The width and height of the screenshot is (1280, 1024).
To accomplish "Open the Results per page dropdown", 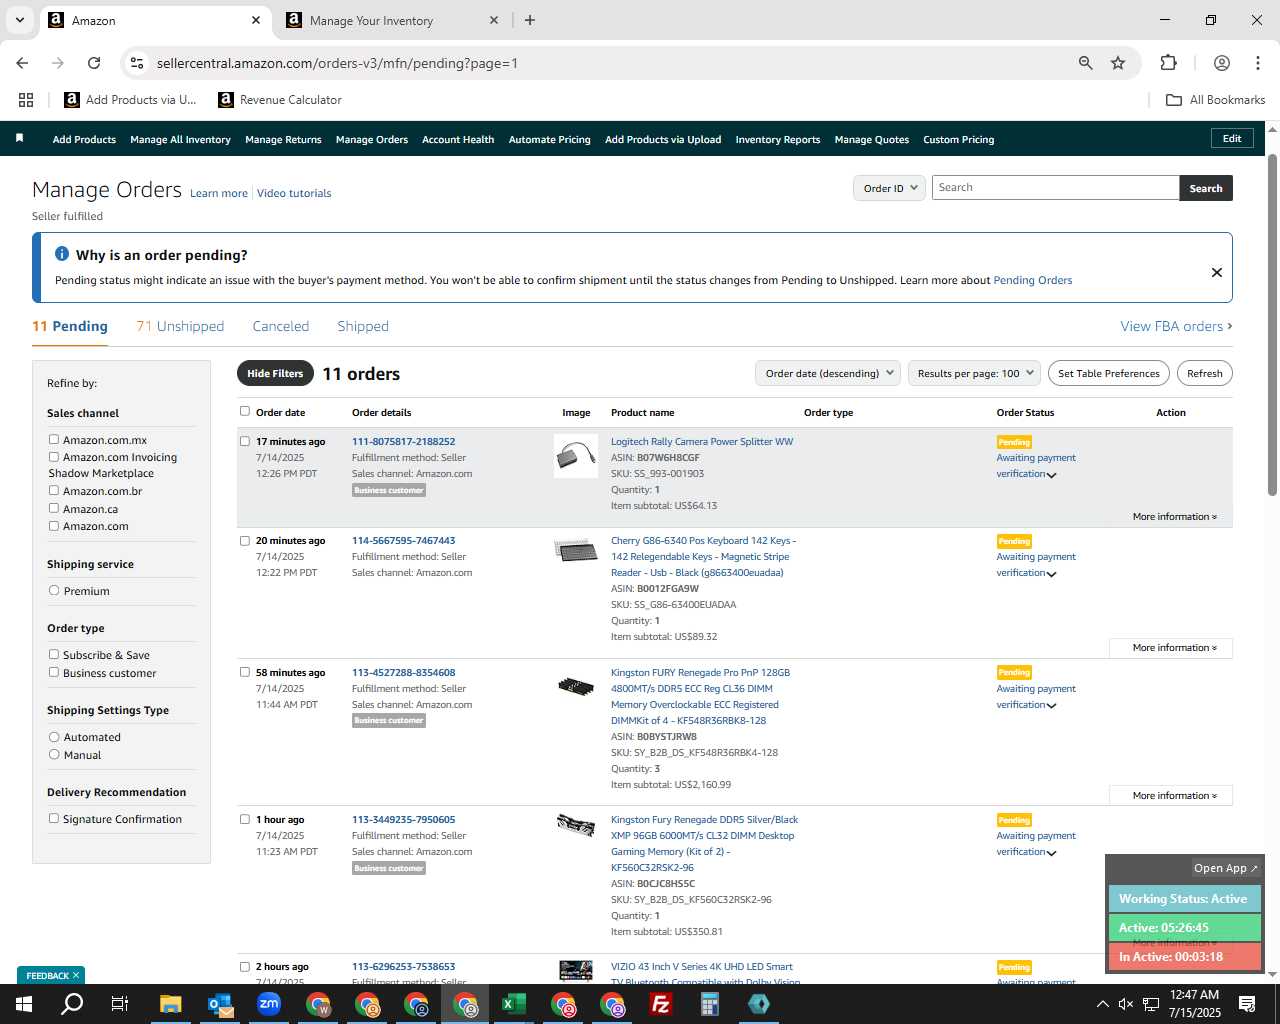I will tap(975, 373).
